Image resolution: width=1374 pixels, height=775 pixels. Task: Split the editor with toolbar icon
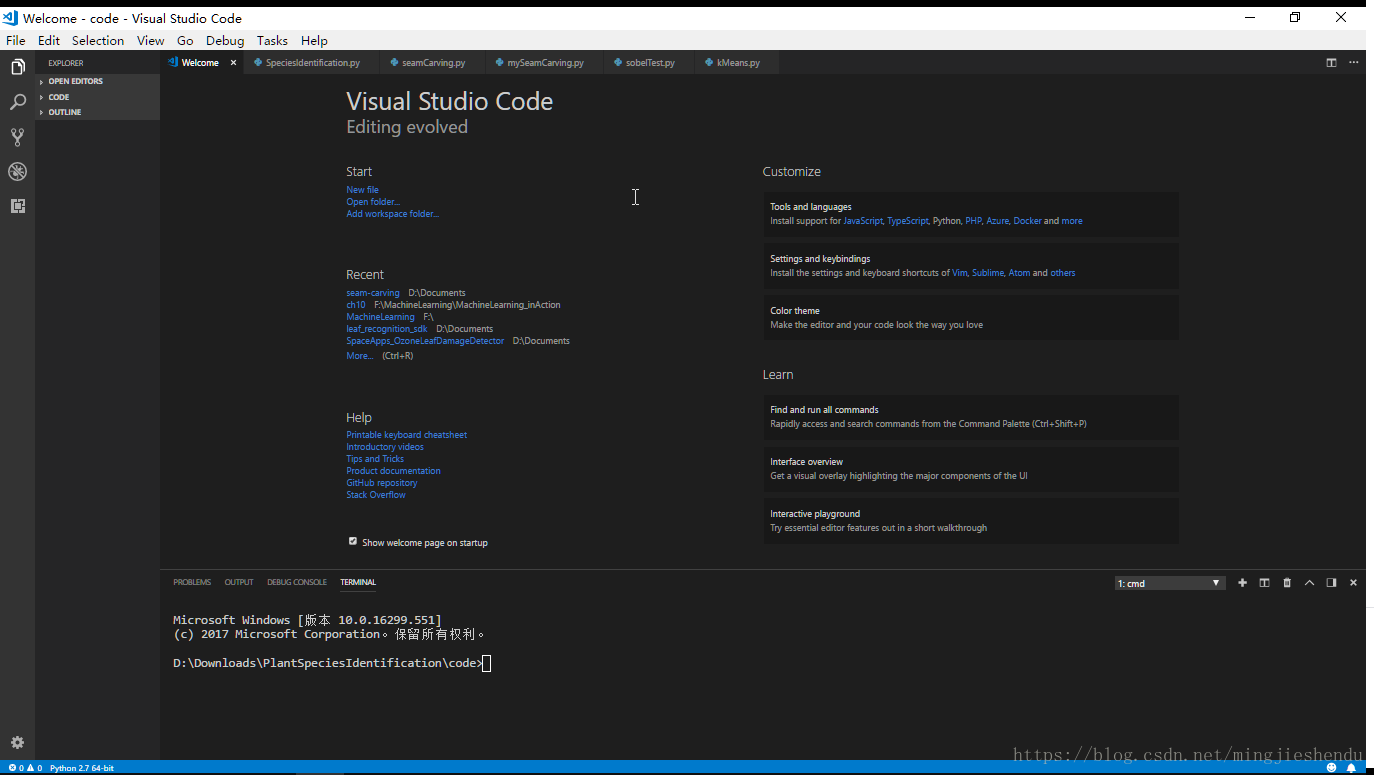pyautogui.click(x=1331, y=62)
